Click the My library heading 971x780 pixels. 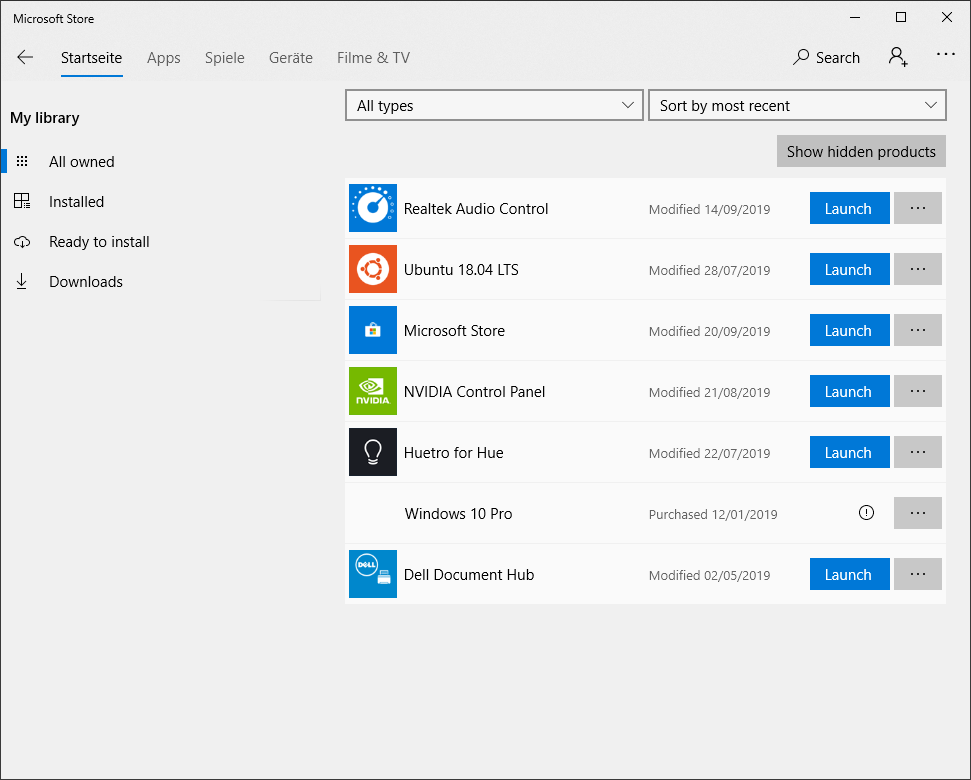pos(45,118)
